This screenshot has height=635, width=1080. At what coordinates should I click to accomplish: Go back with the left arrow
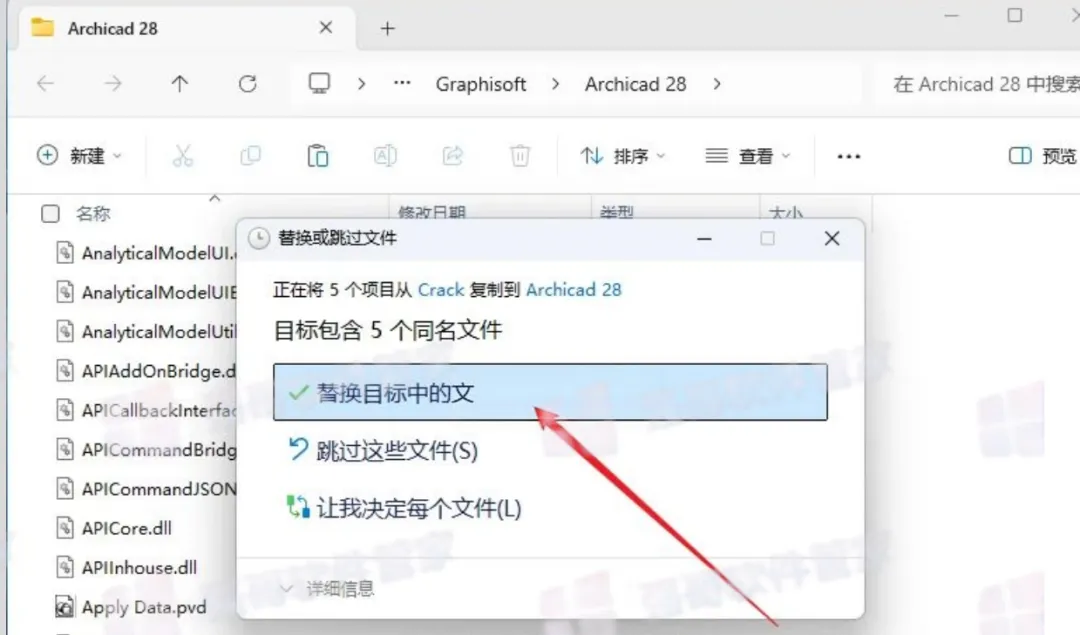click(45, 84)
